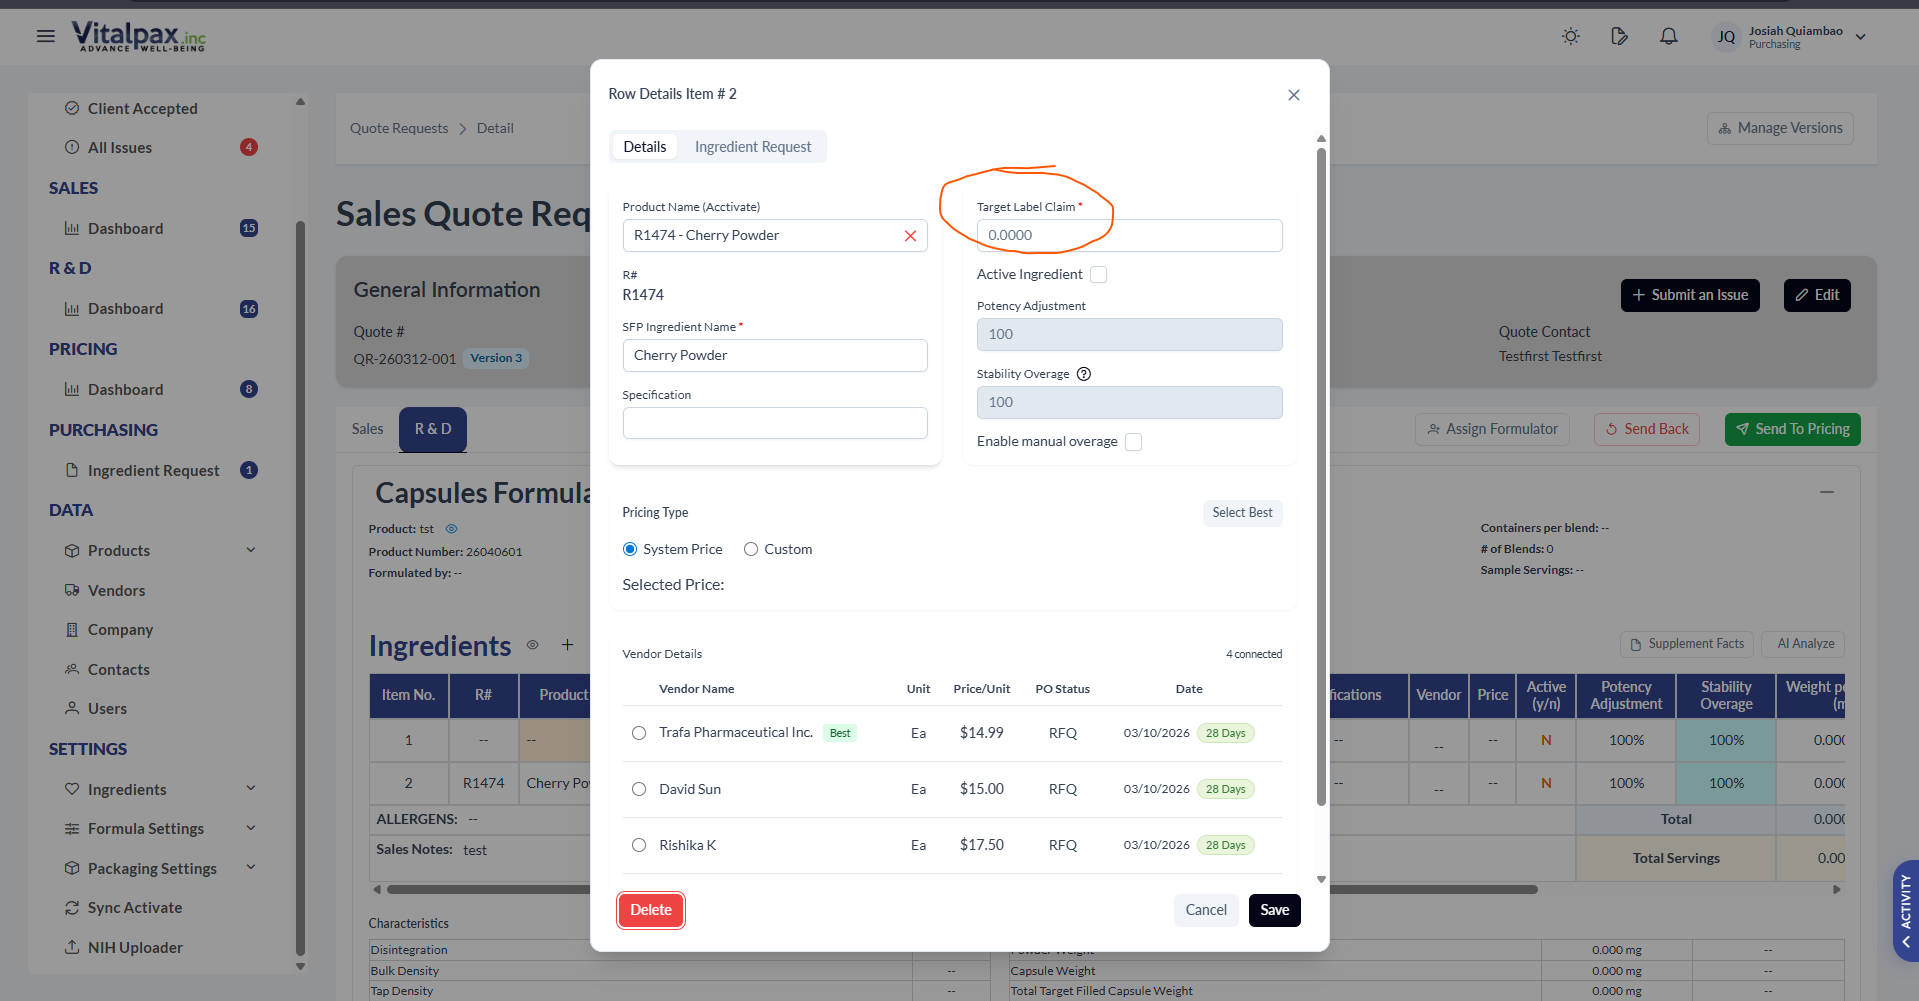Switch to the Ingredient Request tab
Viewport: 1919px width, 1001px height.
[x=752, y=147]
